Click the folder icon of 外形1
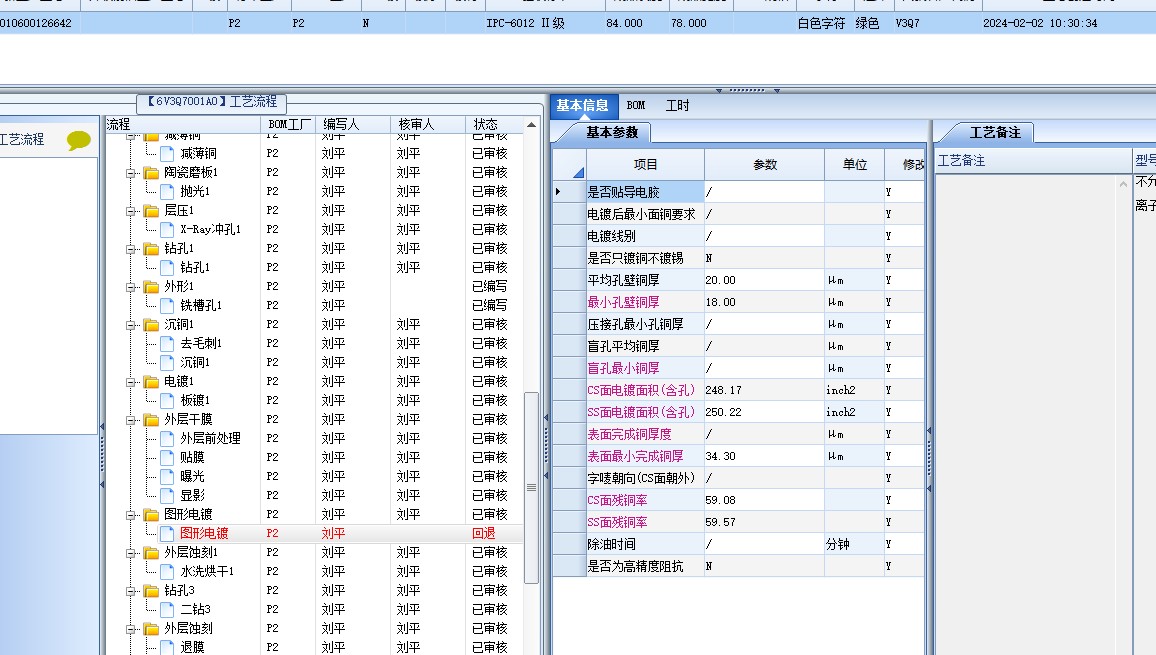 [151, 287]
